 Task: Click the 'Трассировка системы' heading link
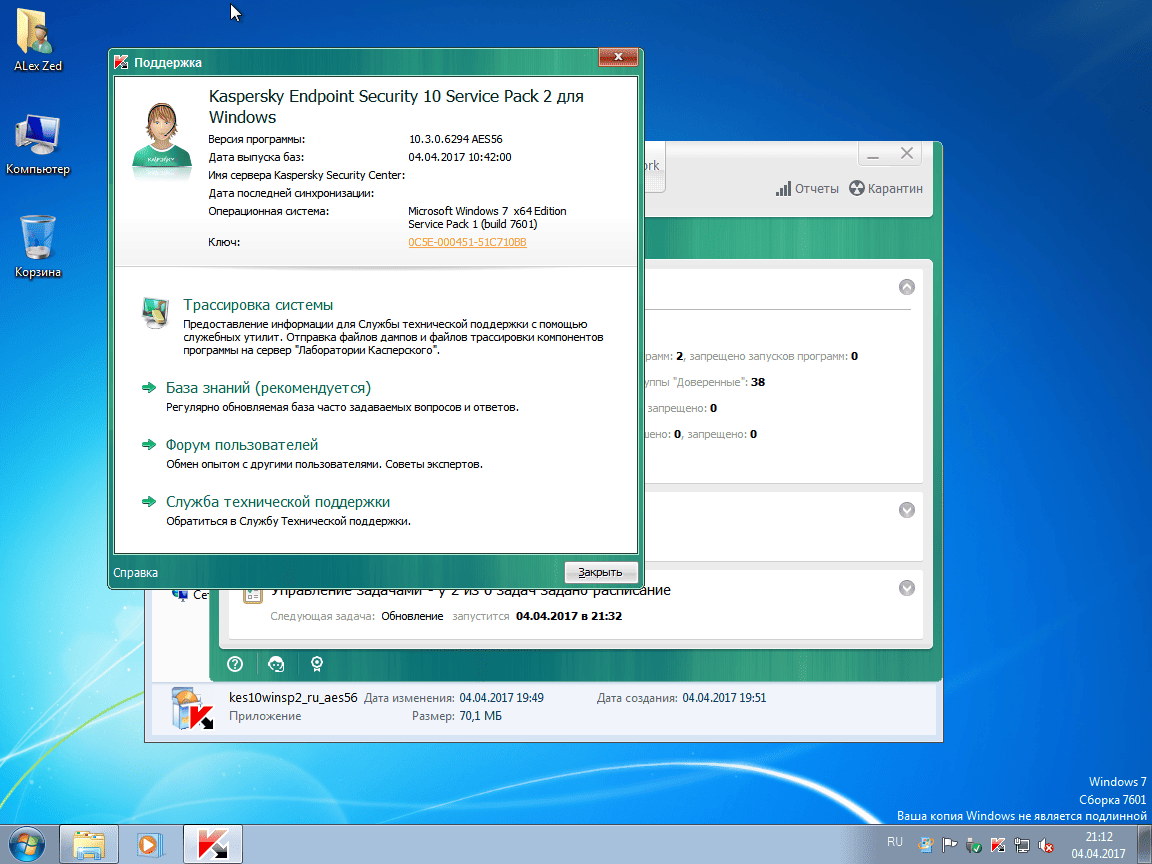tap(258, 305)
